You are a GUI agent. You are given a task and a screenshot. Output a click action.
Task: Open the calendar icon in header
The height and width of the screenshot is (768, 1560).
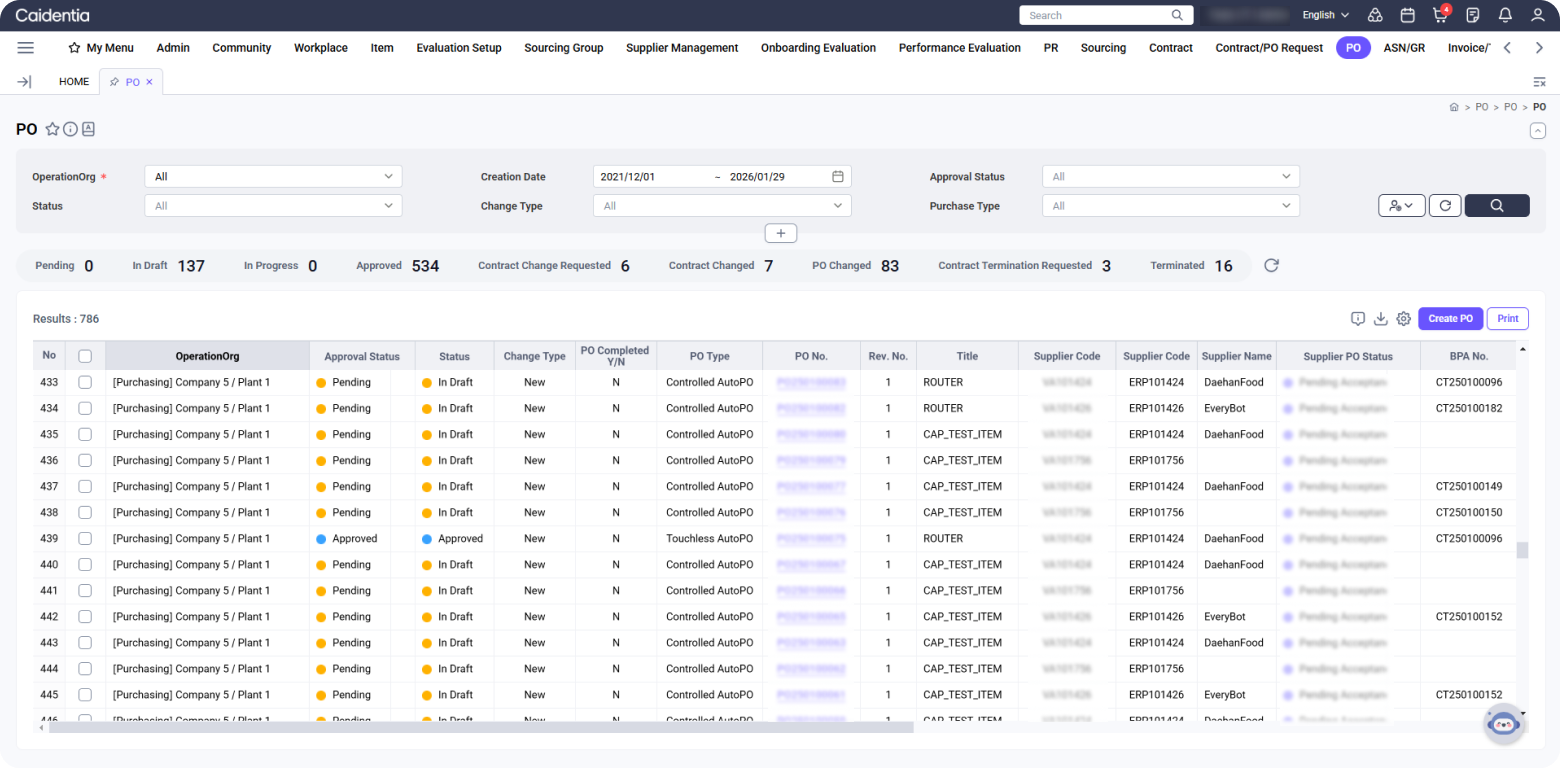coord(1407,15)
